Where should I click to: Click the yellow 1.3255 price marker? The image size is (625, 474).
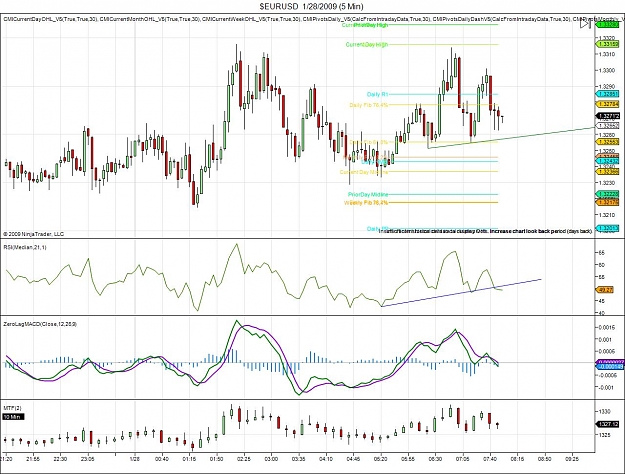pos(607,142)
